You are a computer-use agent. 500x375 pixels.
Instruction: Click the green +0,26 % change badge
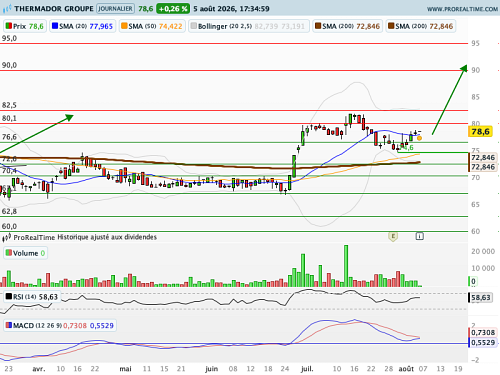coord(173,9)
